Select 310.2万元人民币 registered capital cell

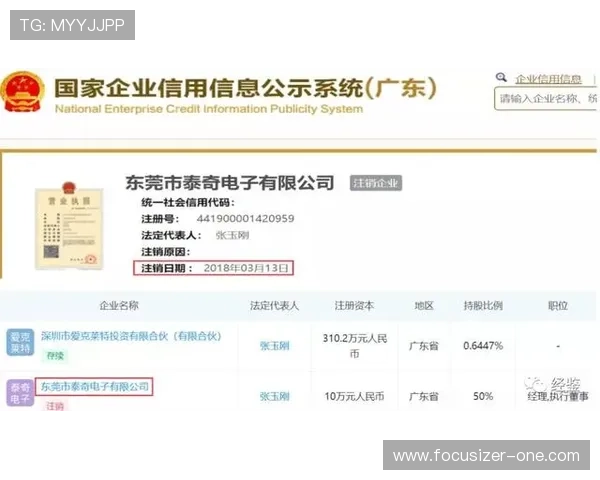[x=354, y=346]
